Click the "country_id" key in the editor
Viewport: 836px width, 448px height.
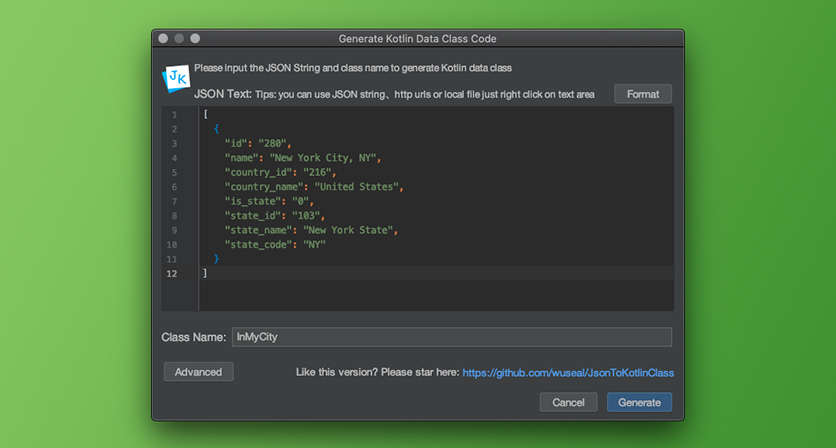pos(258,172)
